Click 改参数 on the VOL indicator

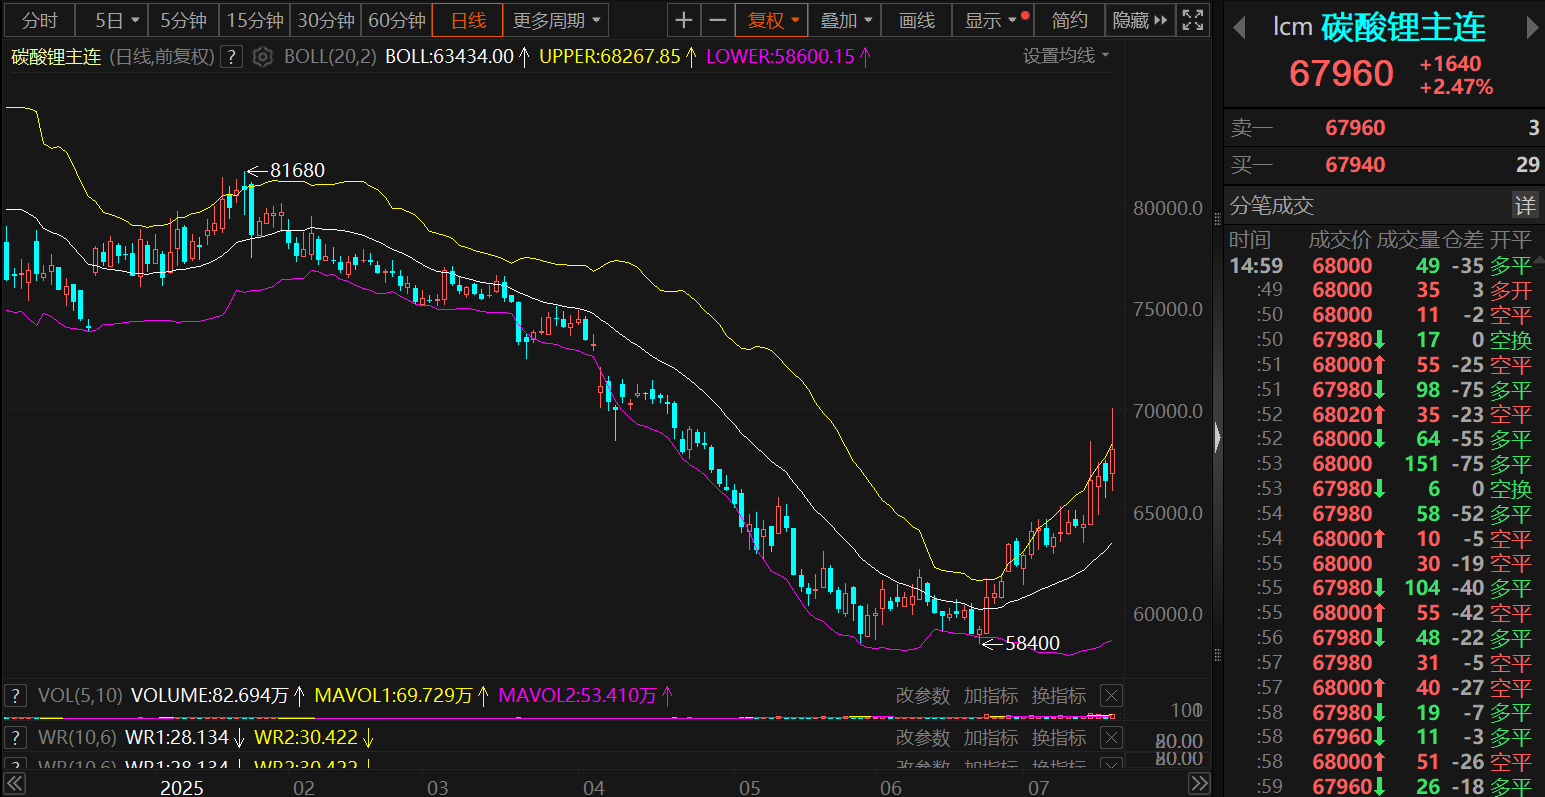tap(922, 696)
